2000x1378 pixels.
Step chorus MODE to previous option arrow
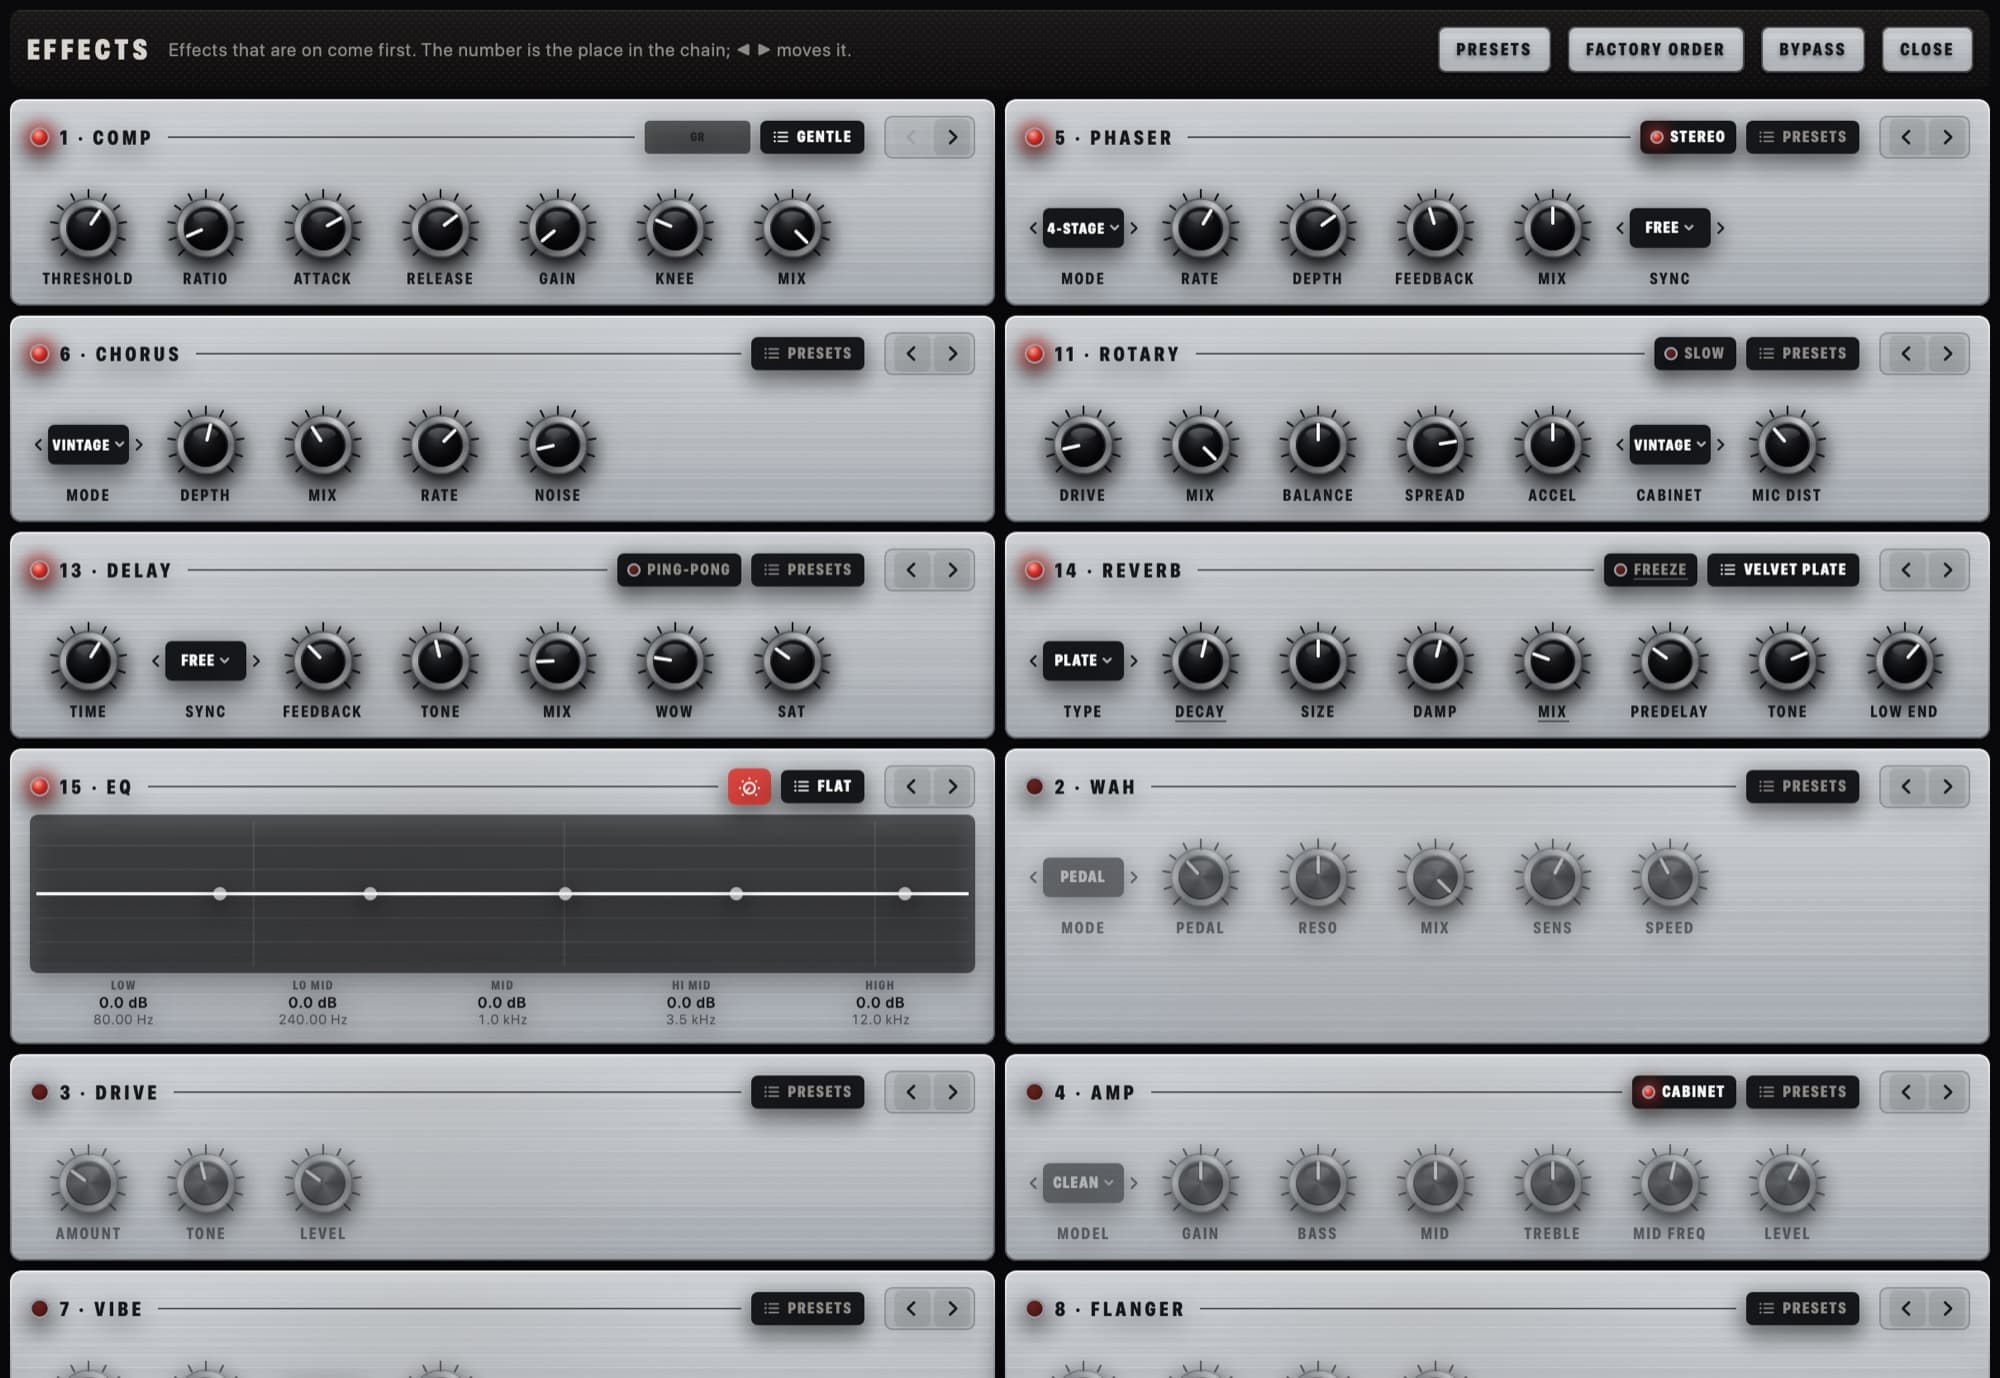38,445
